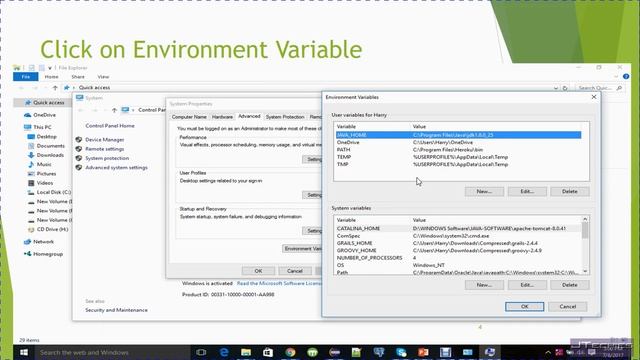Click the Network icon in the navigation pane

click(27, 242)
